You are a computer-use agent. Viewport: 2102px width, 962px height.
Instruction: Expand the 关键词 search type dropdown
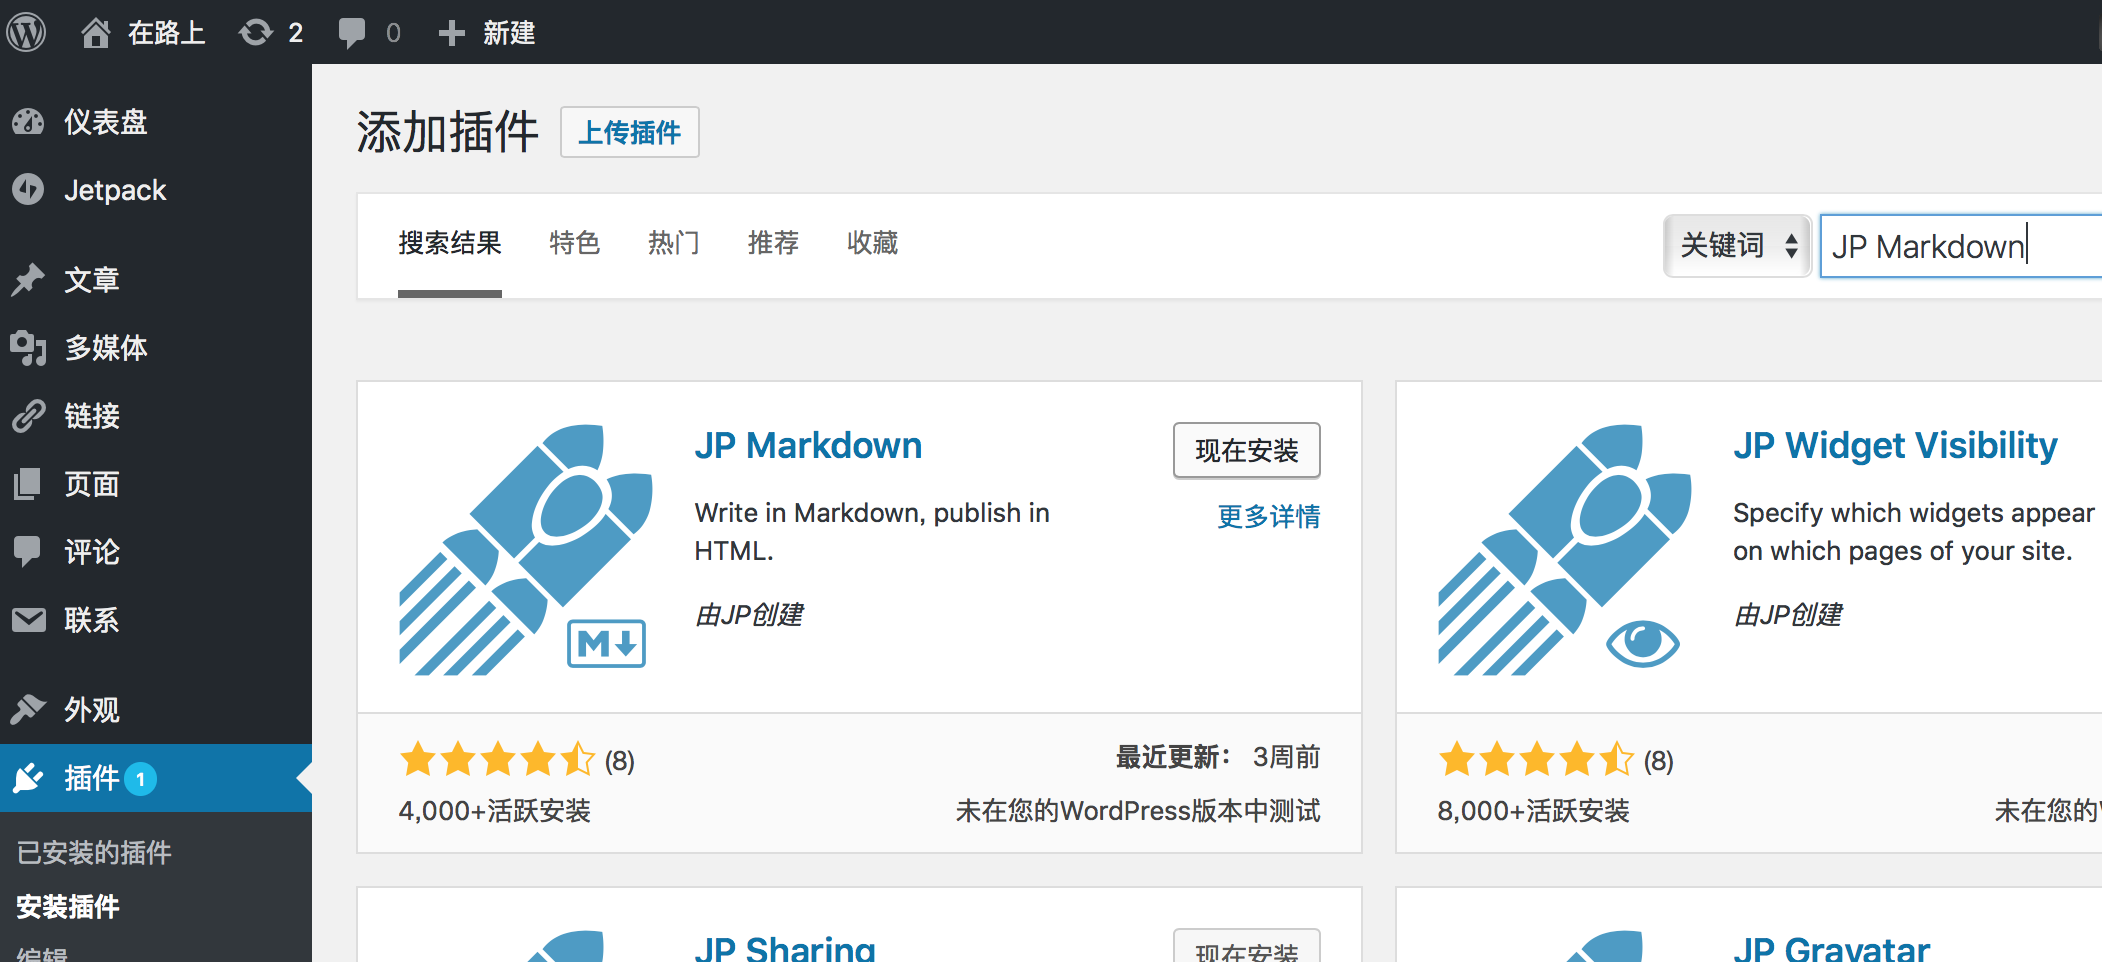1738,245
